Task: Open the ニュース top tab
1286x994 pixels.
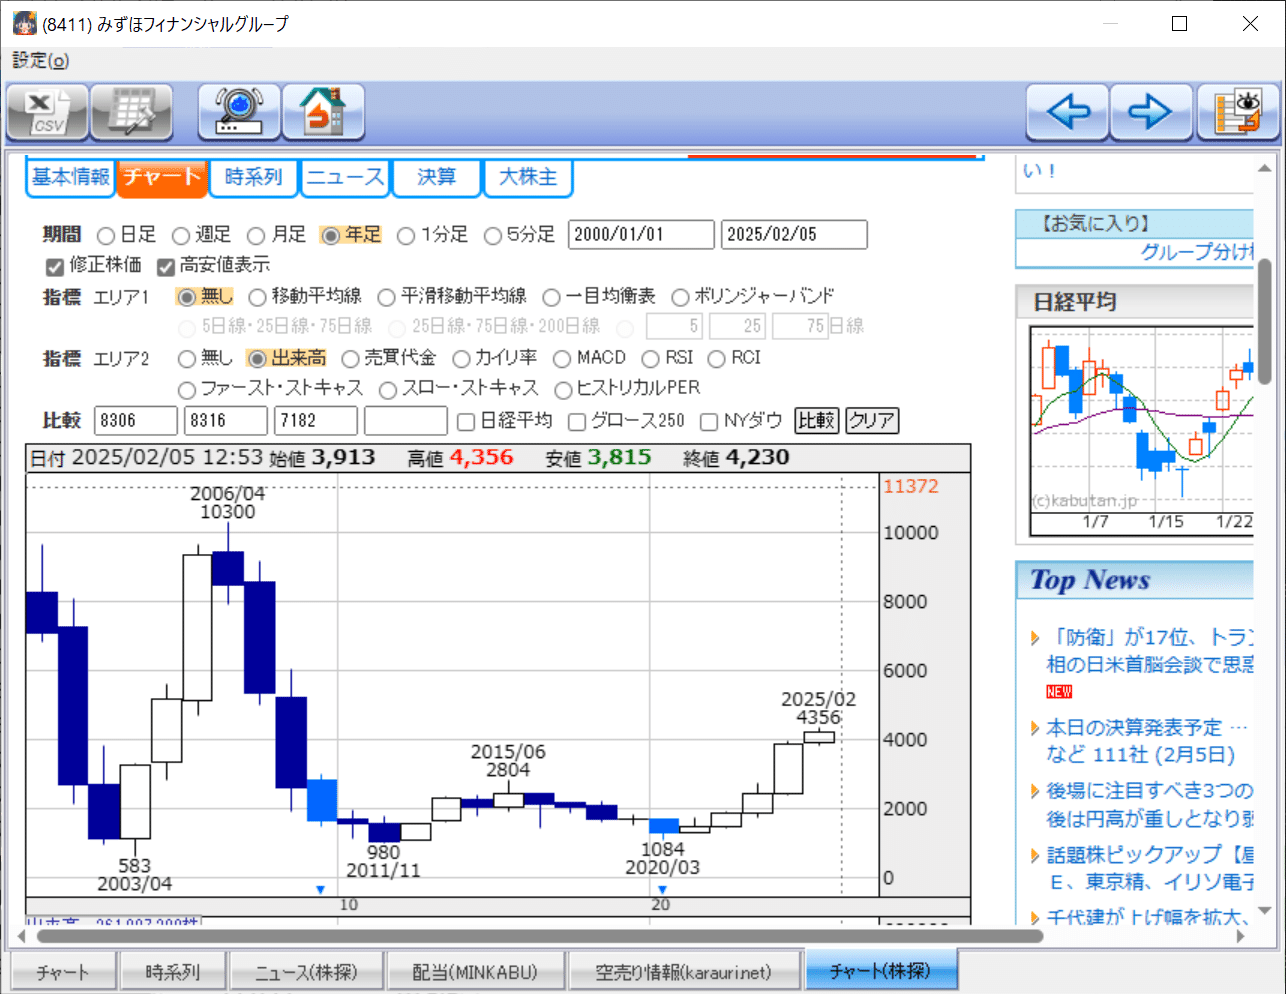Action: coord(345,177)
